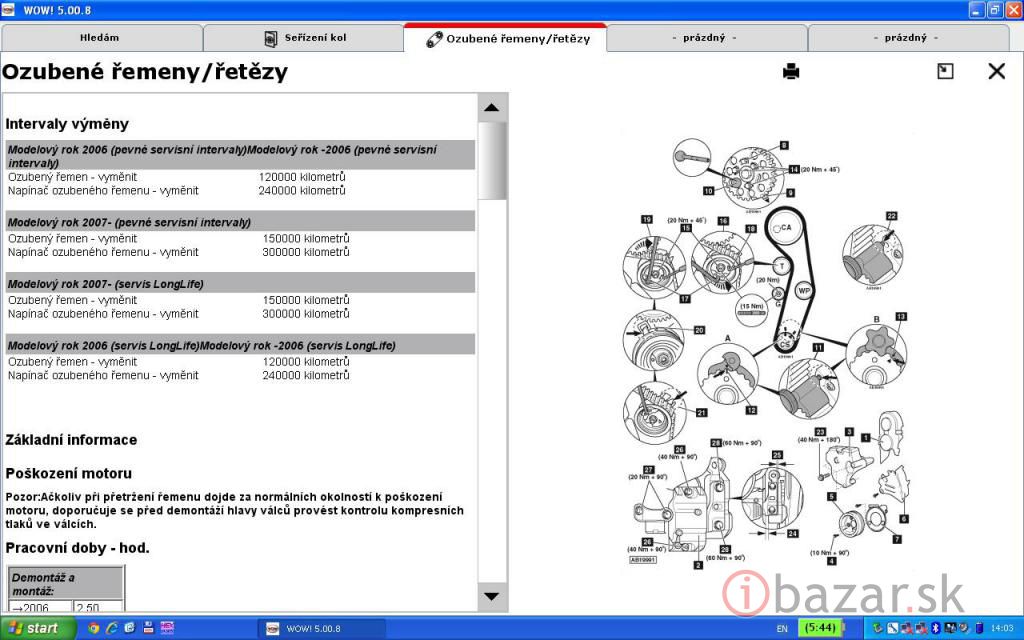Click the printer icon to print page
The height and width of the screenshot is (640, 1024).
pyautogui.click(x=791, y=71)
